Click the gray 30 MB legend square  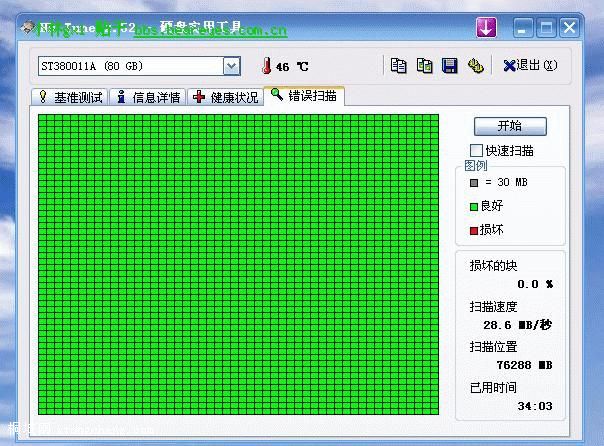pyautogui.click(x=474, y=183)
